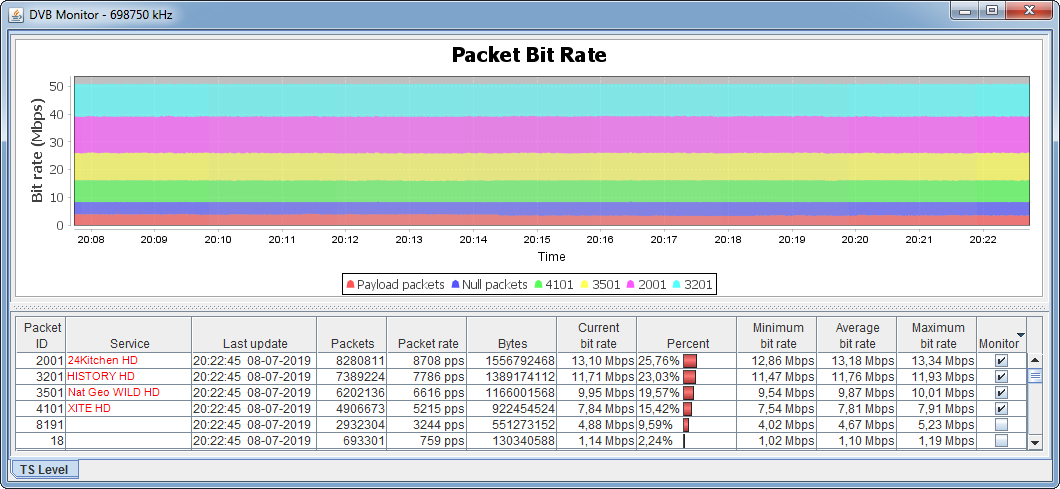
Task: Click the Java icon in the title bar
Action: coord(17,12)
